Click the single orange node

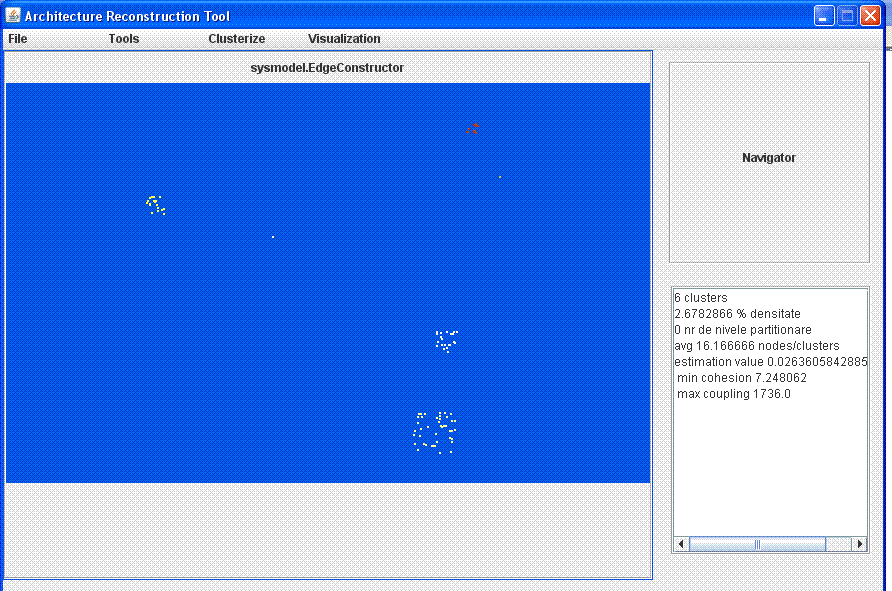500,177
